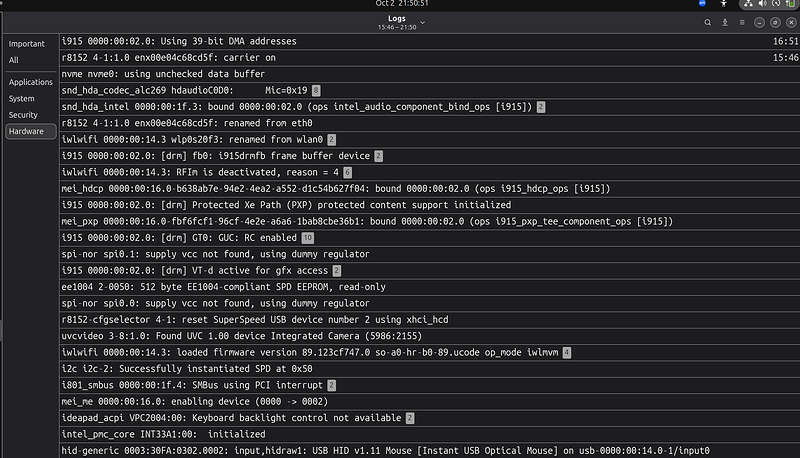Expand badge on SMBus using PCI interrupt row
Screen dimensions: 800x458
pos(332,386)
